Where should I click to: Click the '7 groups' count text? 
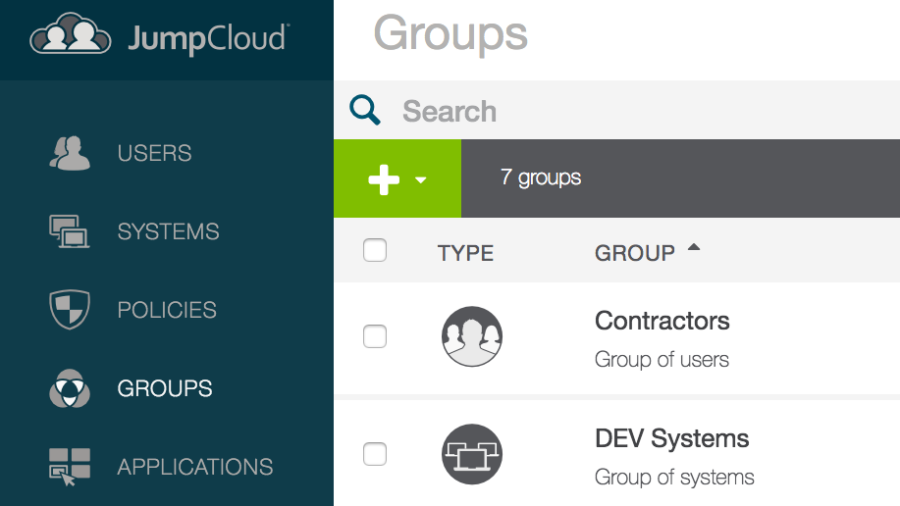click(x=541, y=178)
